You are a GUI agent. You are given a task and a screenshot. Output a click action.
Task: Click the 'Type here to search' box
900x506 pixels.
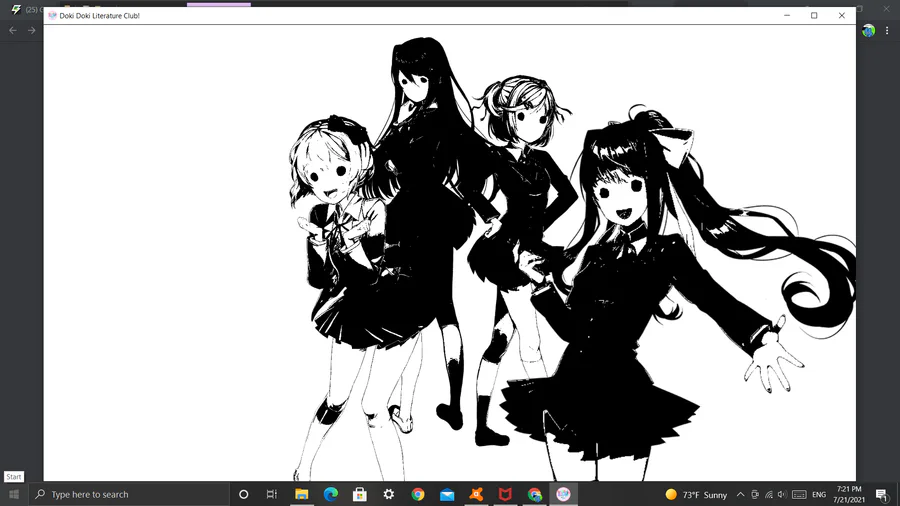pyautogui.click(x=129, y=494)
